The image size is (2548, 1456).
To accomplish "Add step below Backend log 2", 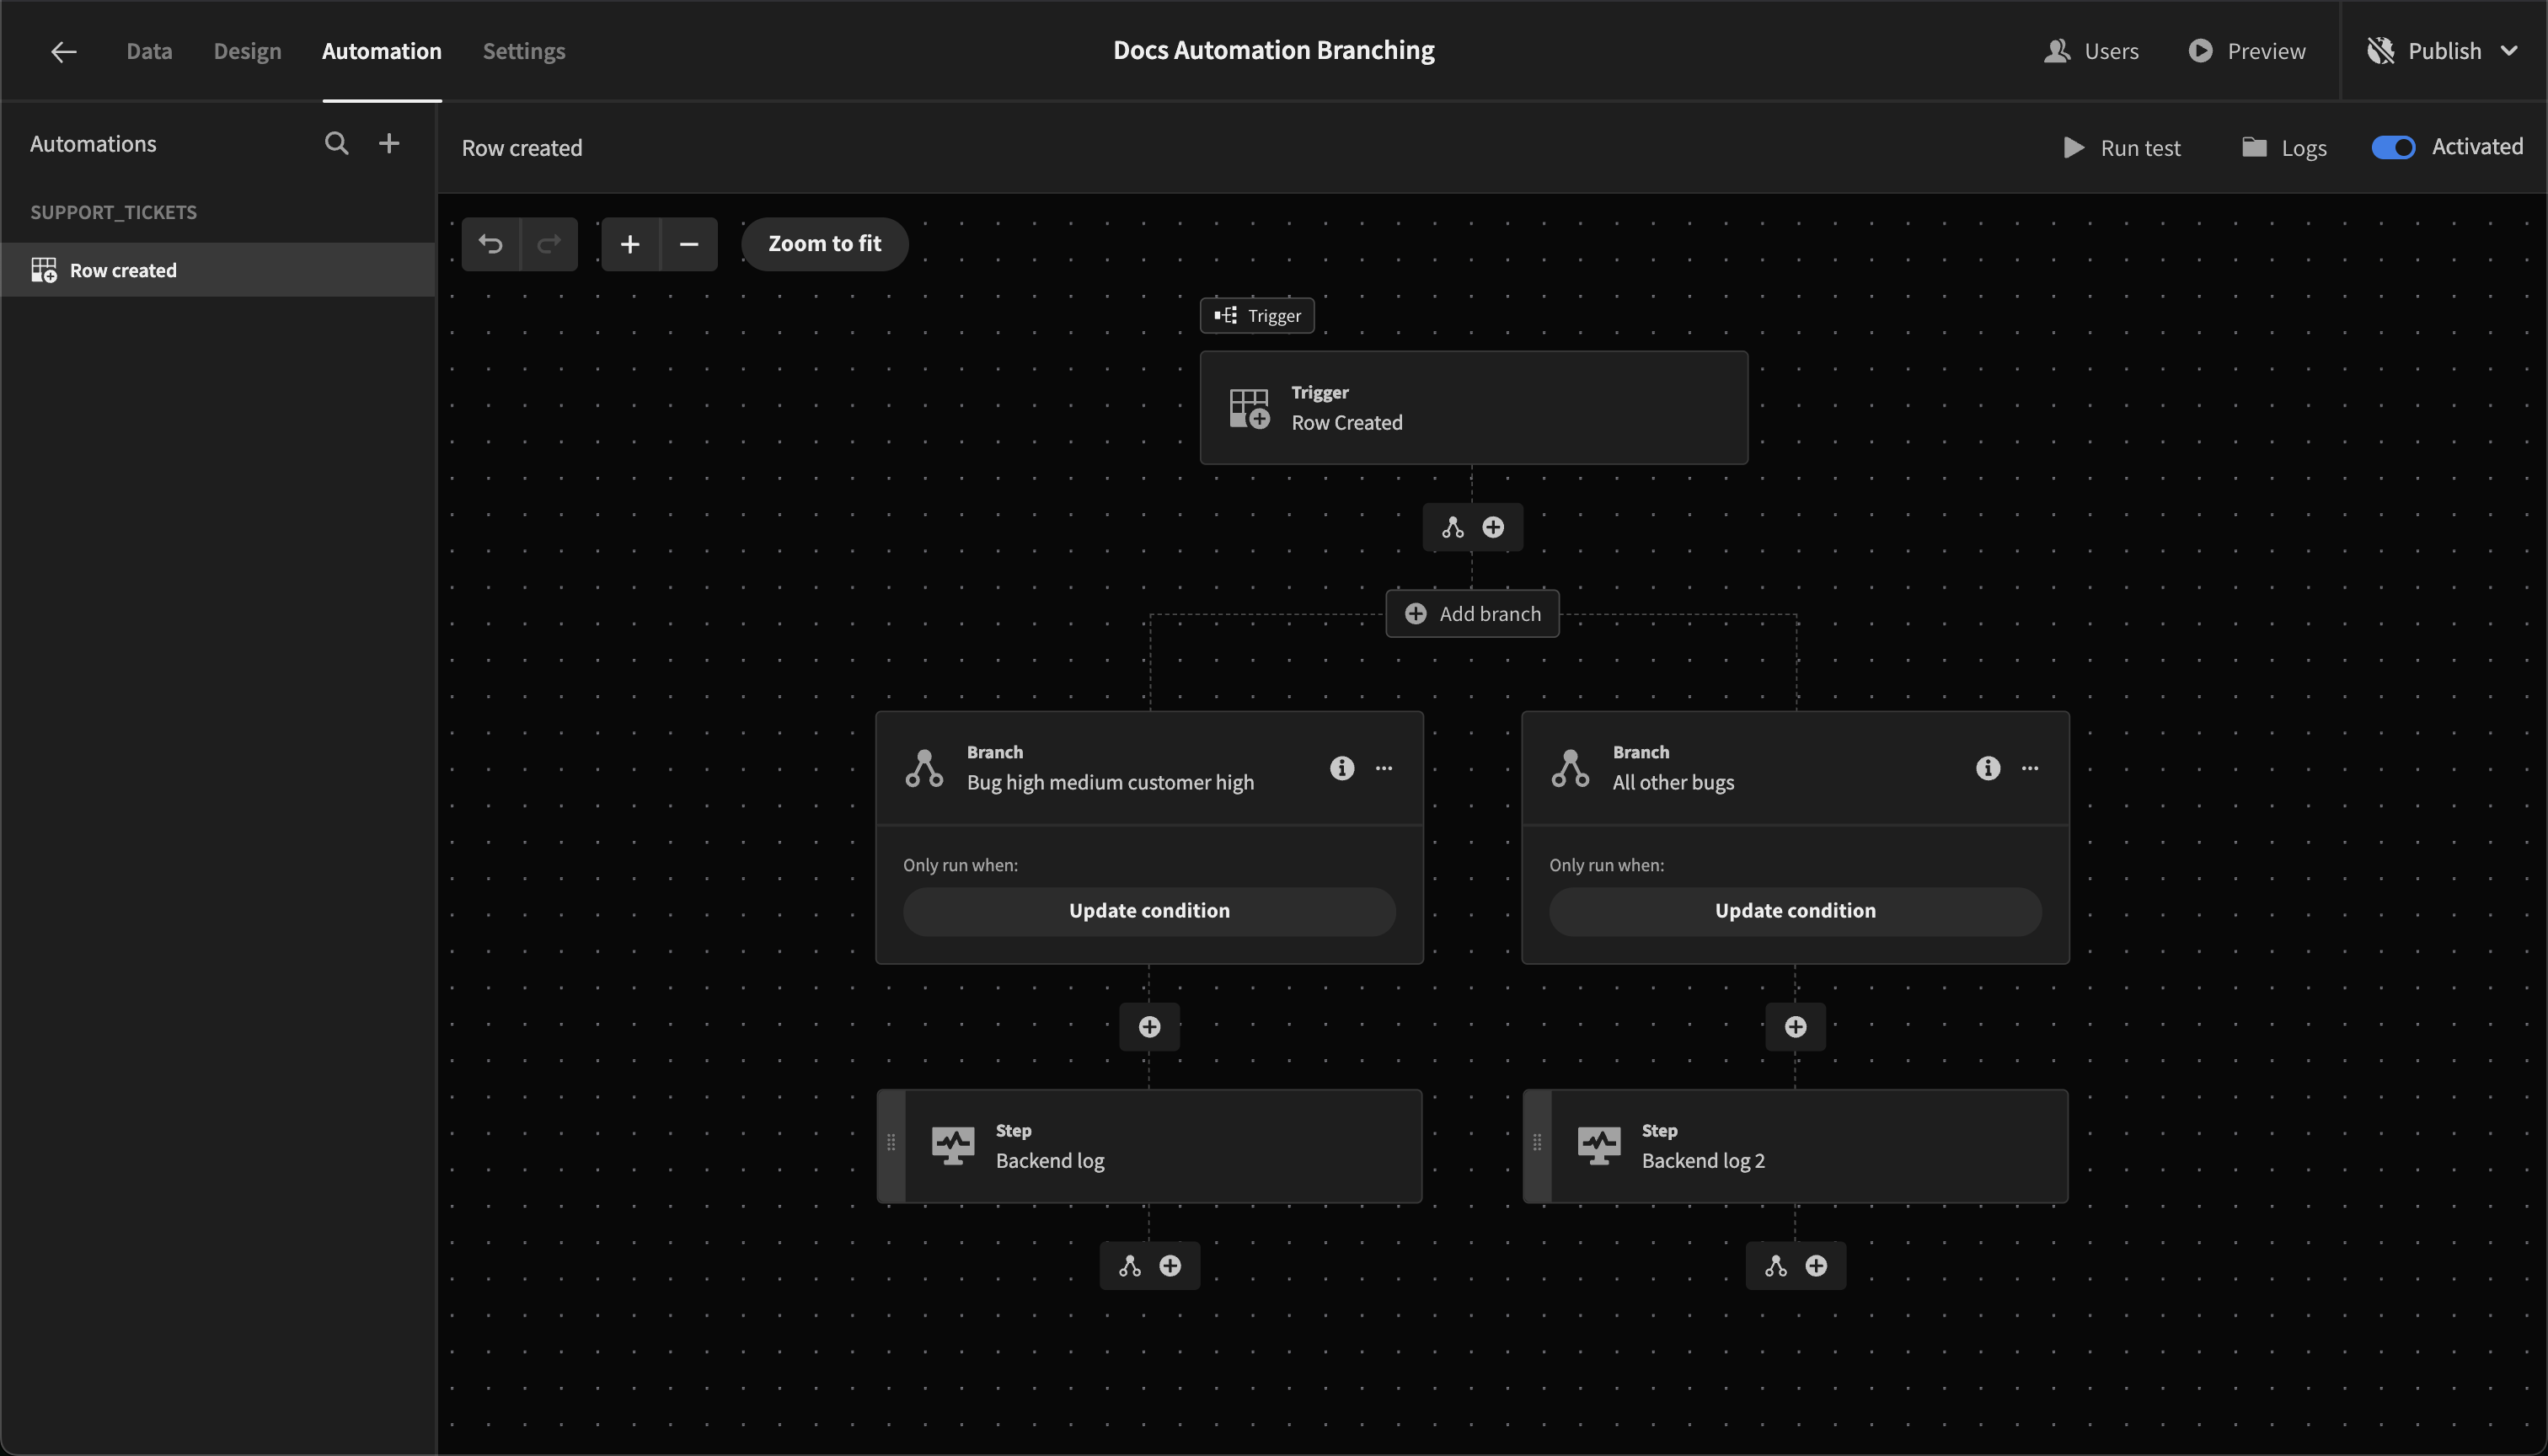I will point(1816,1266).
